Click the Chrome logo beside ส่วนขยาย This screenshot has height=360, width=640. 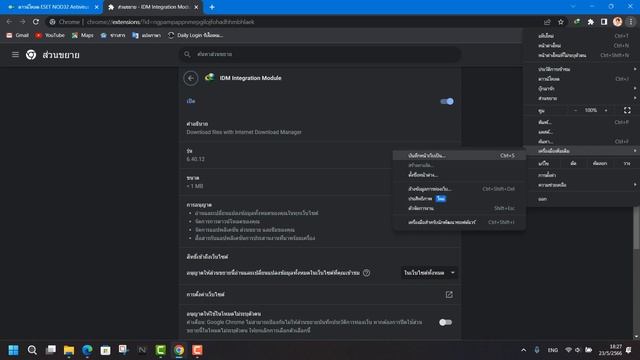click(x=31, y=55)
